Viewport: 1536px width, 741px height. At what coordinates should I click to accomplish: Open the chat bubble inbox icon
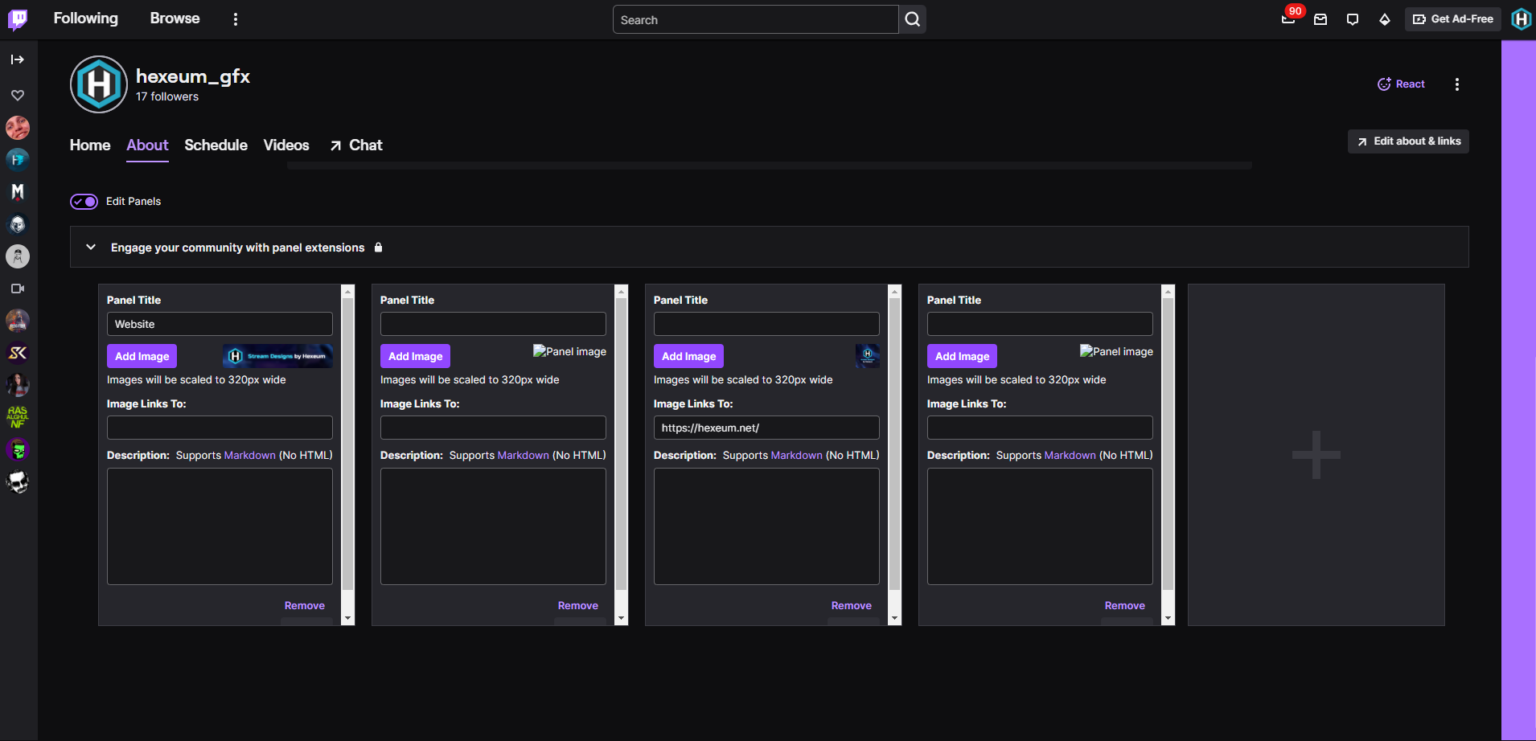pos(1352,19)
